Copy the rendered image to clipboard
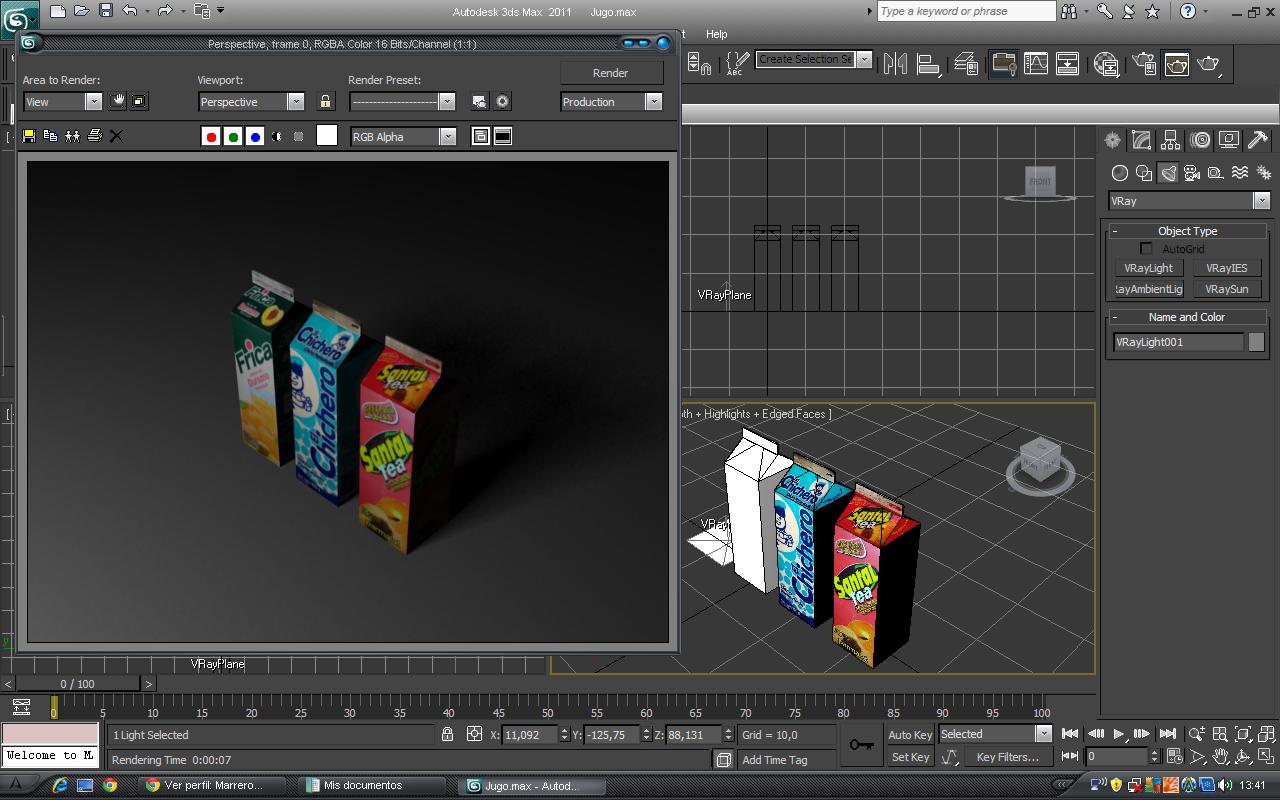The width and height of the screenshot is (1280, 800). [50, 136]
